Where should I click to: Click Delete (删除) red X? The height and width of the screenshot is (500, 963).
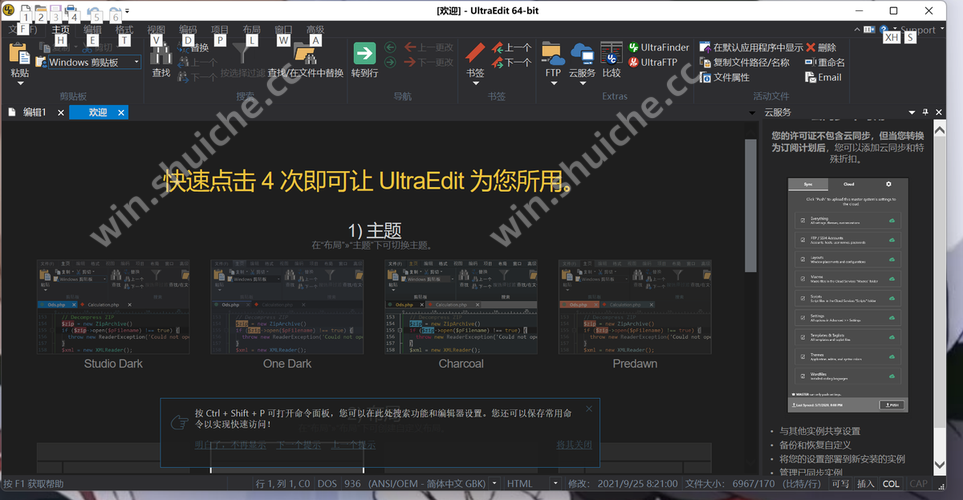coord(821,47)
